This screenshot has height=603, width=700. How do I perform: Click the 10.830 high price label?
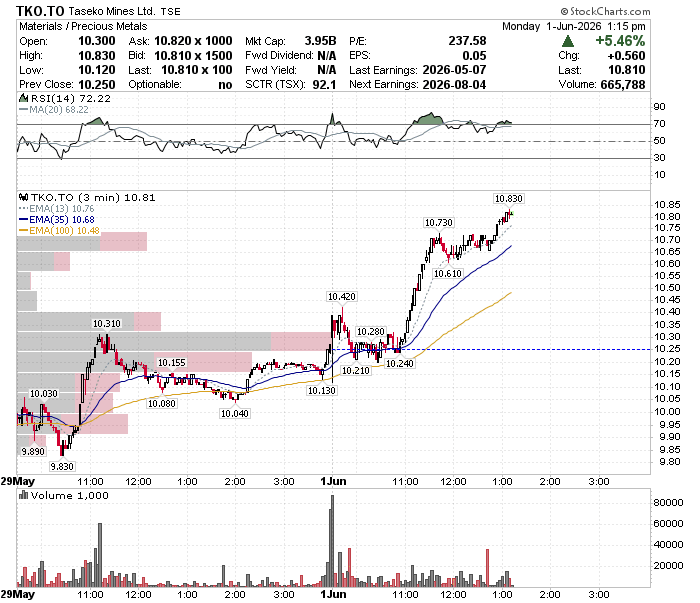click(x=508, y=199)
